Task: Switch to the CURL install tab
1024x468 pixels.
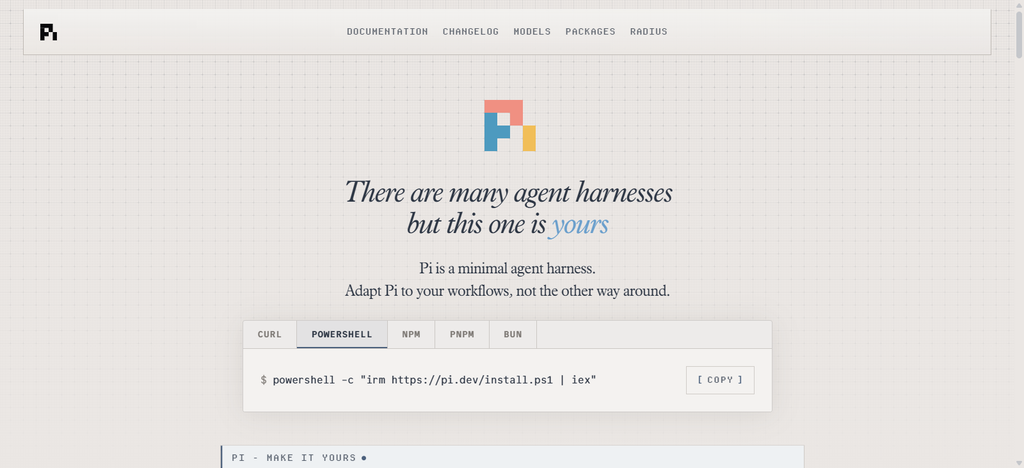Action: click(x=270, y=334)
